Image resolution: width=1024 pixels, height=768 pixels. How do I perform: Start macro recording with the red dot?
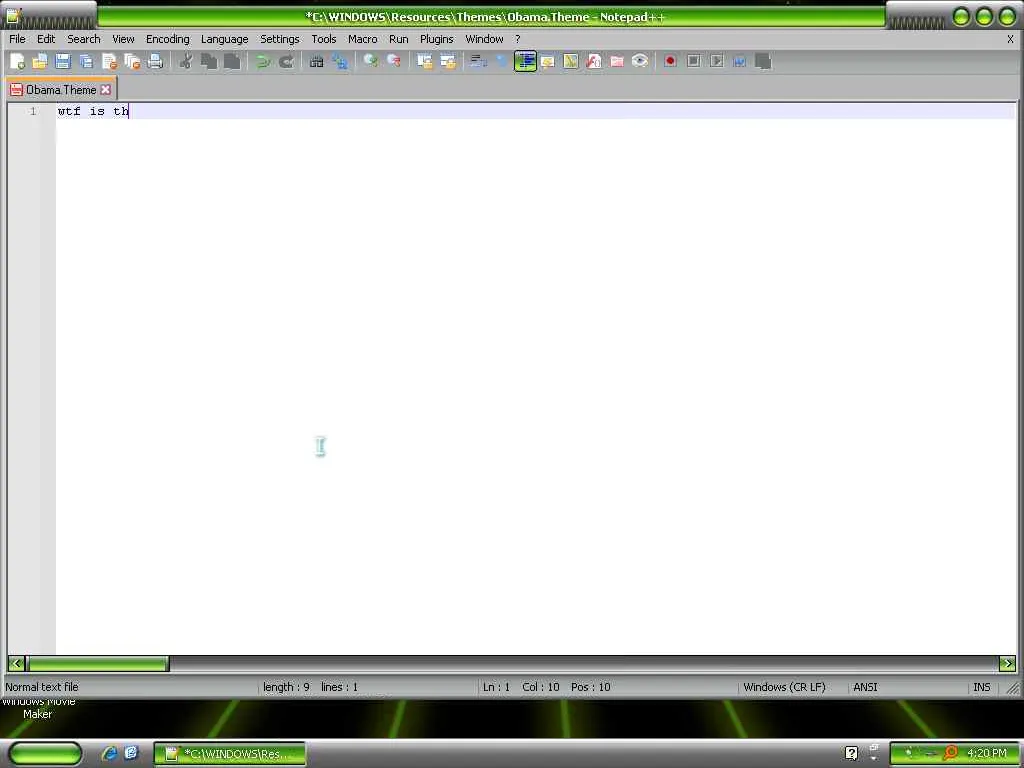670,61
